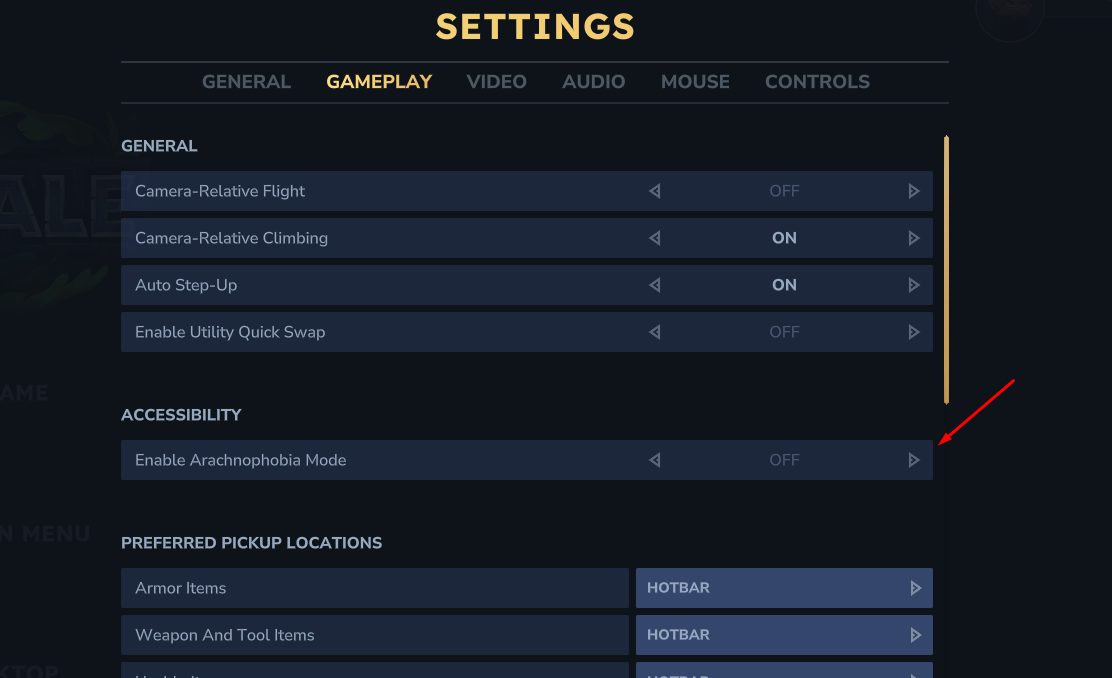This screenshot has width=1112, height=678.
Task: Toggle Enable Arachnophobia Mode OFF value
Action: (x=784, y=460)
